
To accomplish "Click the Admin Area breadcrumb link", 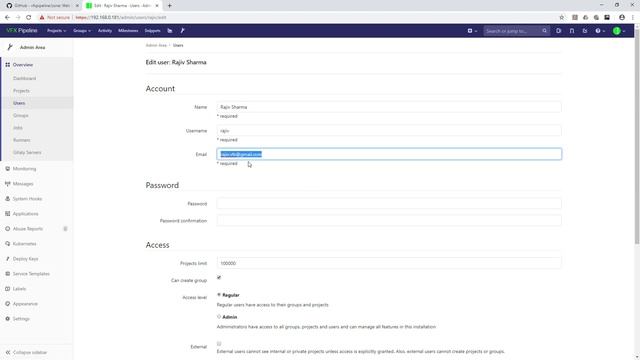I will (156, 45).
